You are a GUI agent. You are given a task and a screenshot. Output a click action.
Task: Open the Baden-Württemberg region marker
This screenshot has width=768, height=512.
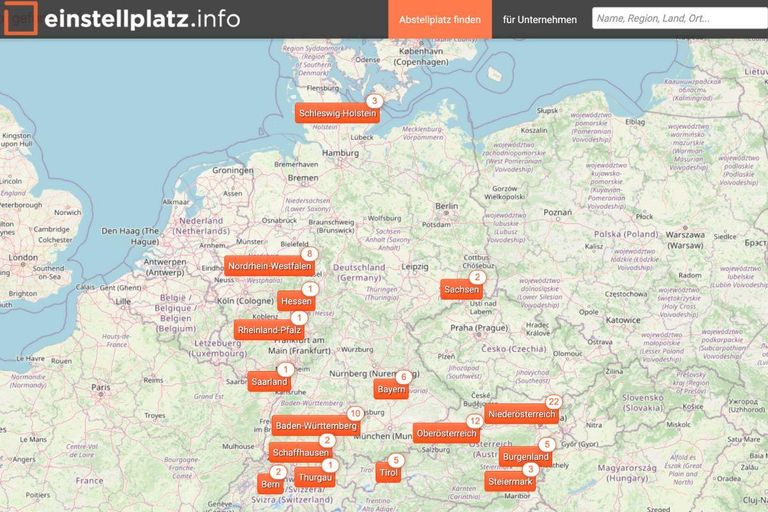(315, 426)
